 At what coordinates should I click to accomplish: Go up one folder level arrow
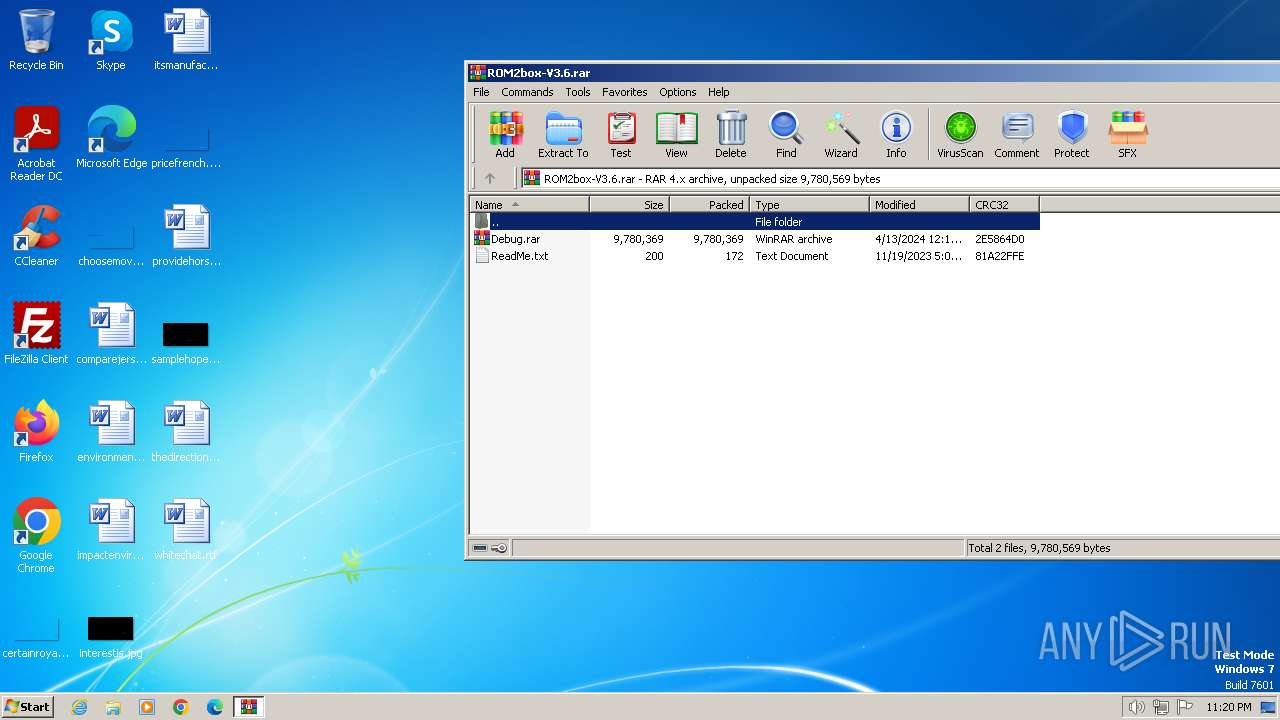tap(490, 179)
